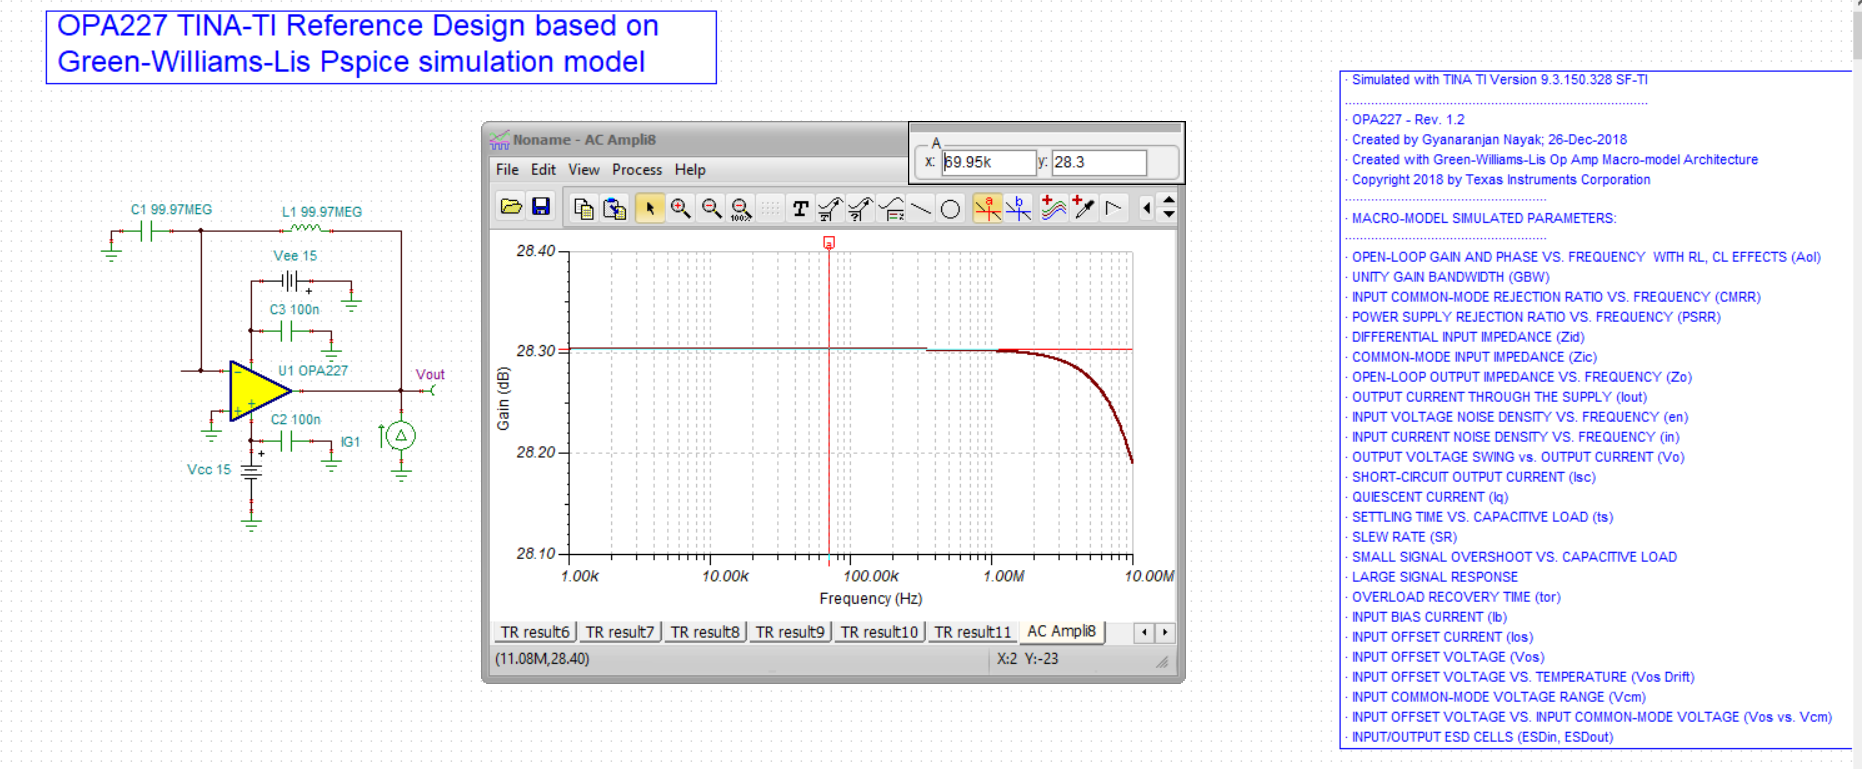Click the diagram window resize grip
The image size is (1862, 769).
(x=1162, y=662)
